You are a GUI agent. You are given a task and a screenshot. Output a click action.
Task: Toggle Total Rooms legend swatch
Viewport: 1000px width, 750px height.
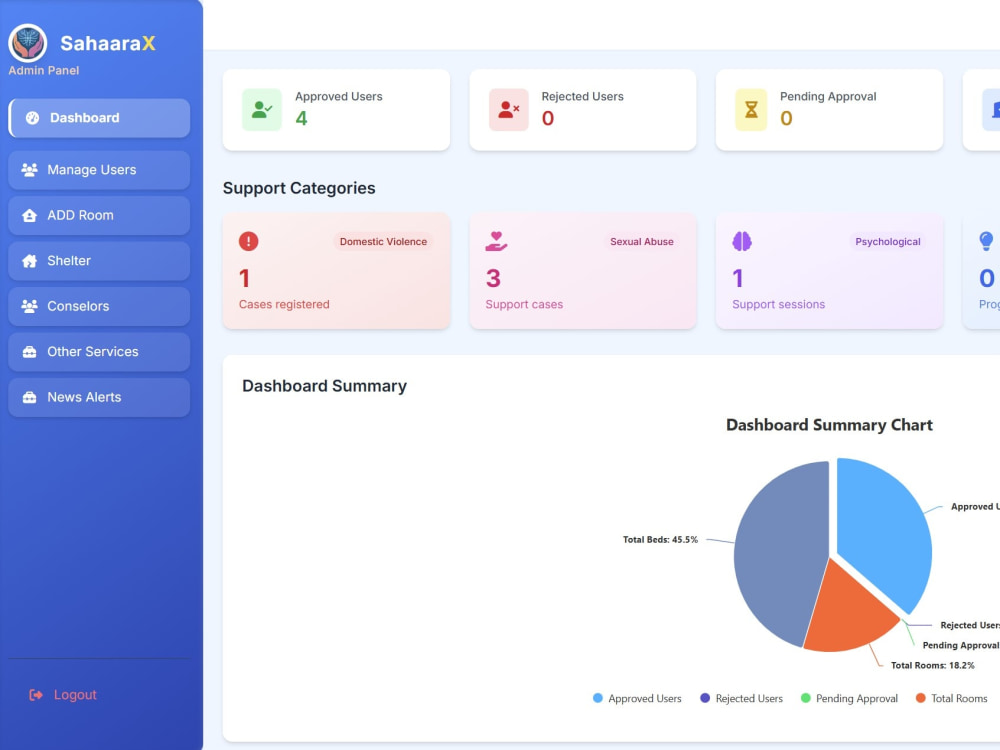[x=920, y=698]
